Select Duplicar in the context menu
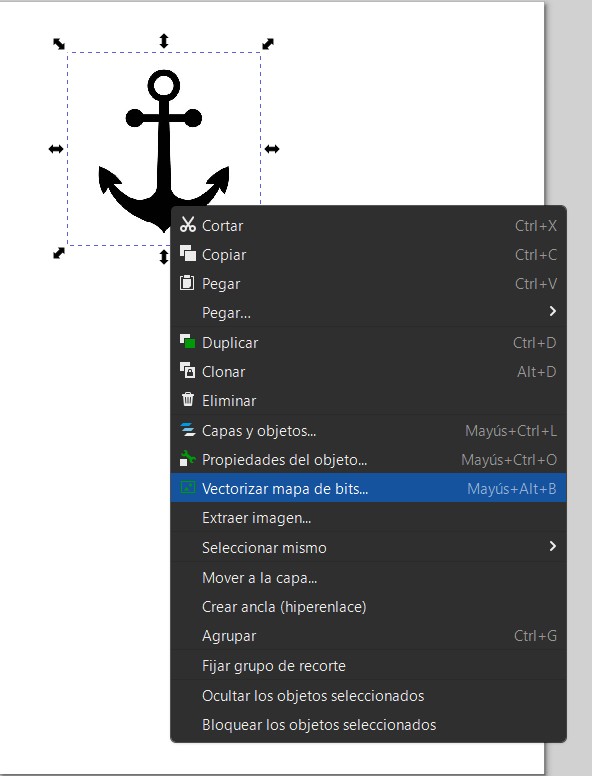This screenshot has height=776, width=592. coord(368,342)
